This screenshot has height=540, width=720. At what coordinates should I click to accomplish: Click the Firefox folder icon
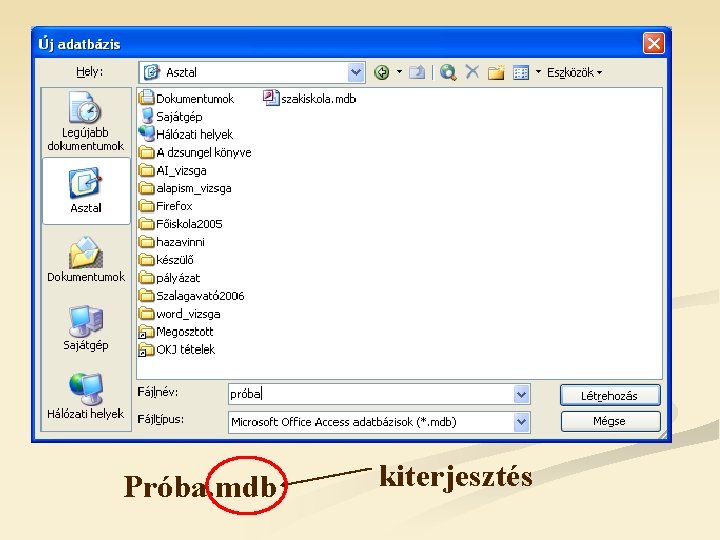click(146, 206)
